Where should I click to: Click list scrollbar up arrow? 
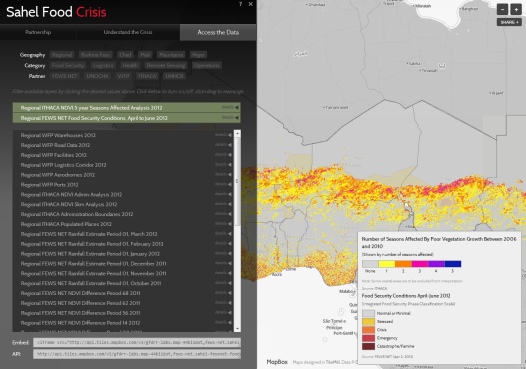pyautogui.click(x=238, y=134)
